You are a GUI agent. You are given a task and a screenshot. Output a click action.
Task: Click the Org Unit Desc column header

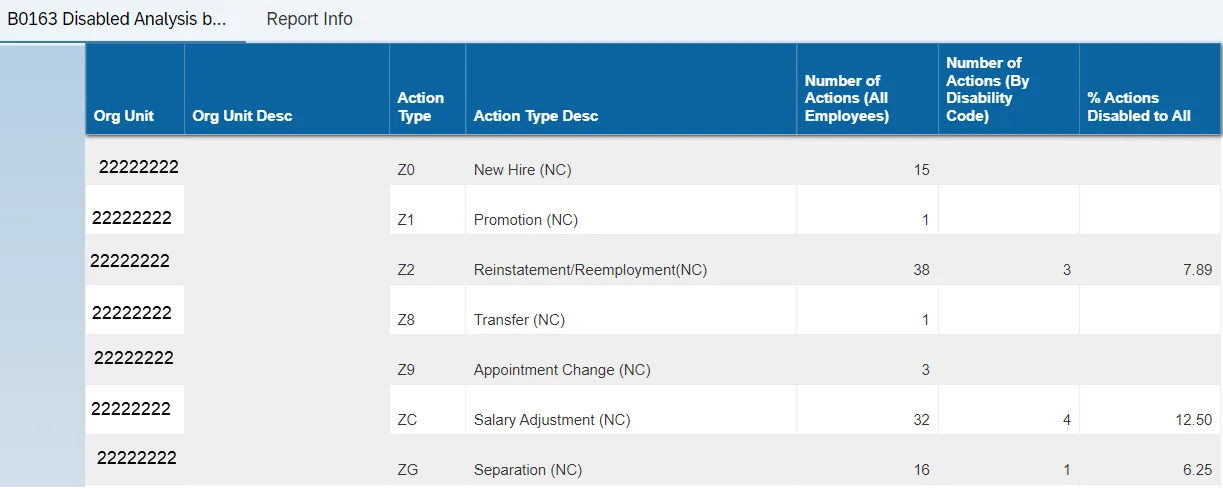click(x=242, y=116)
